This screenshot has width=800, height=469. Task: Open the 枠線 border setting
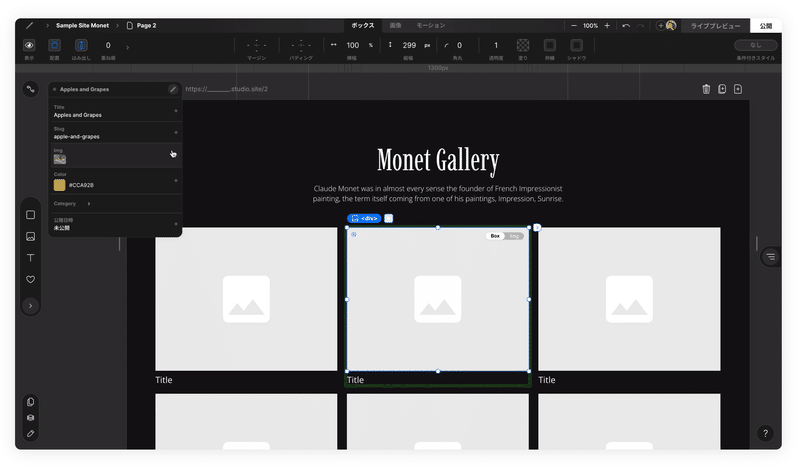coord(549,45)
